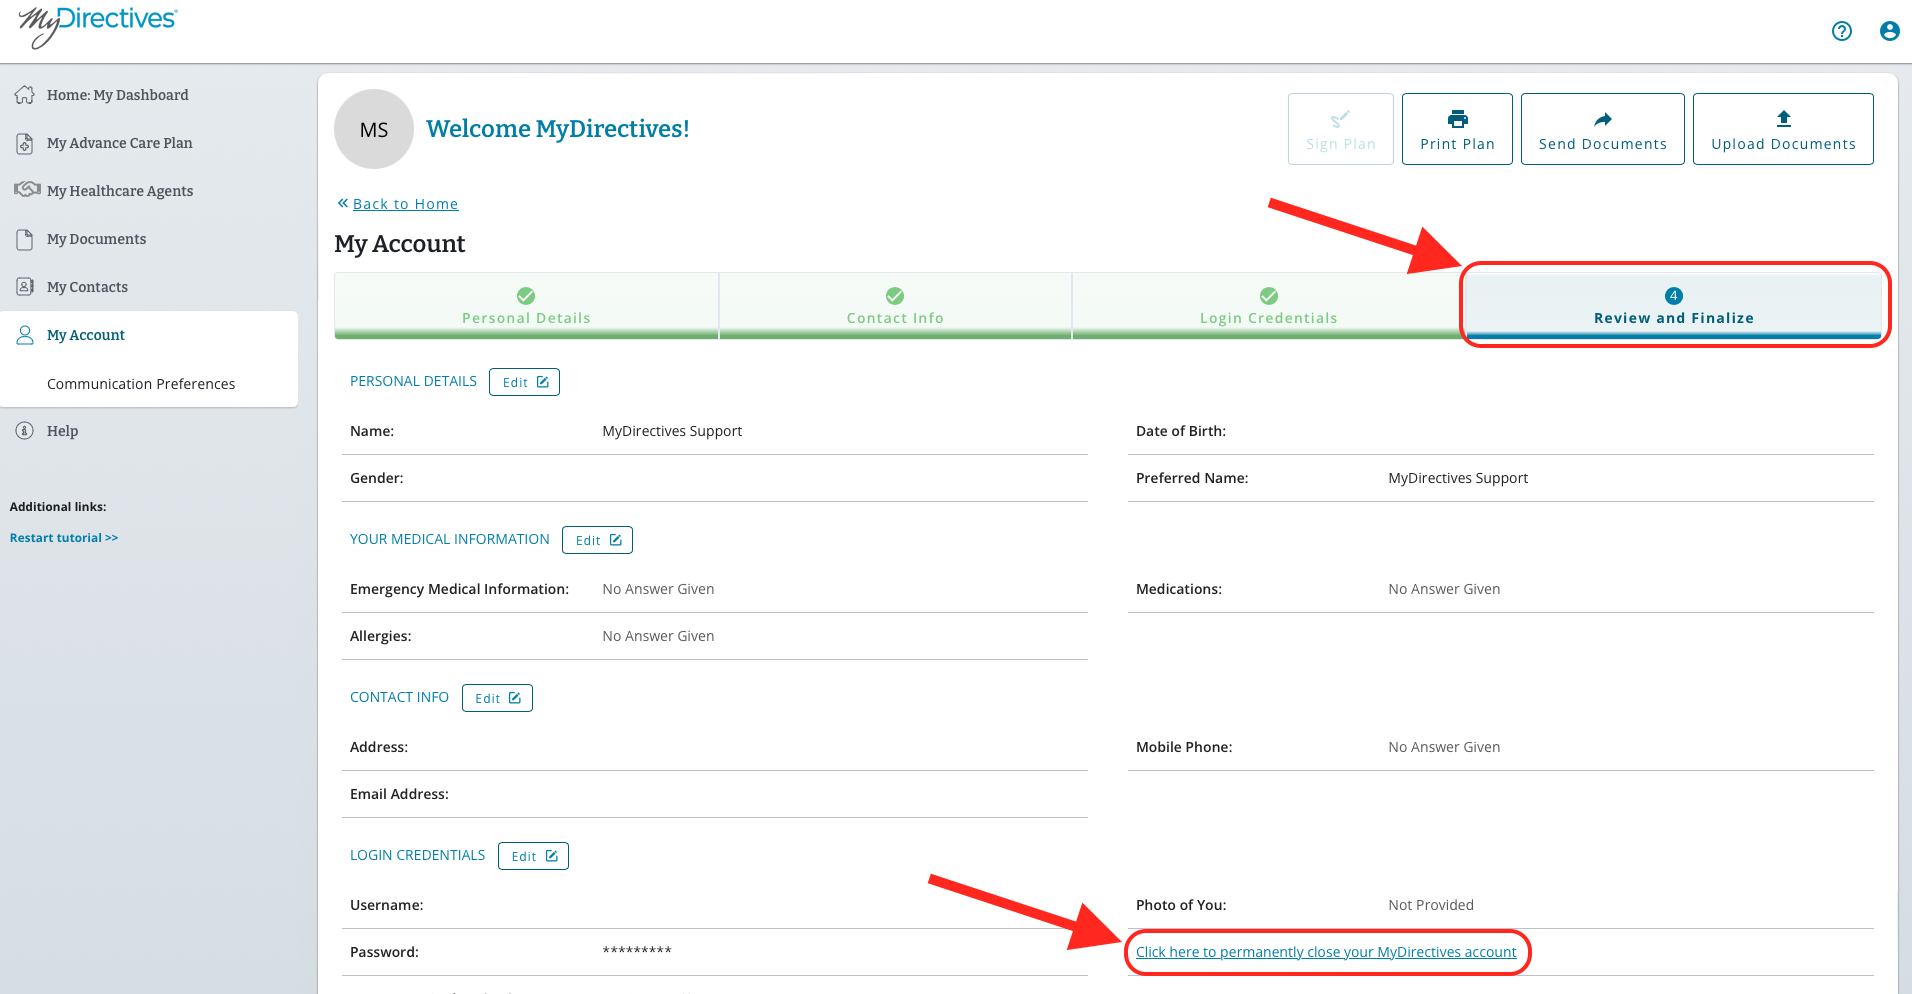The height and width of the screenshot is (994, 1912).
Task: Click the Preferred Name value
Action: tap(1458, 478)
